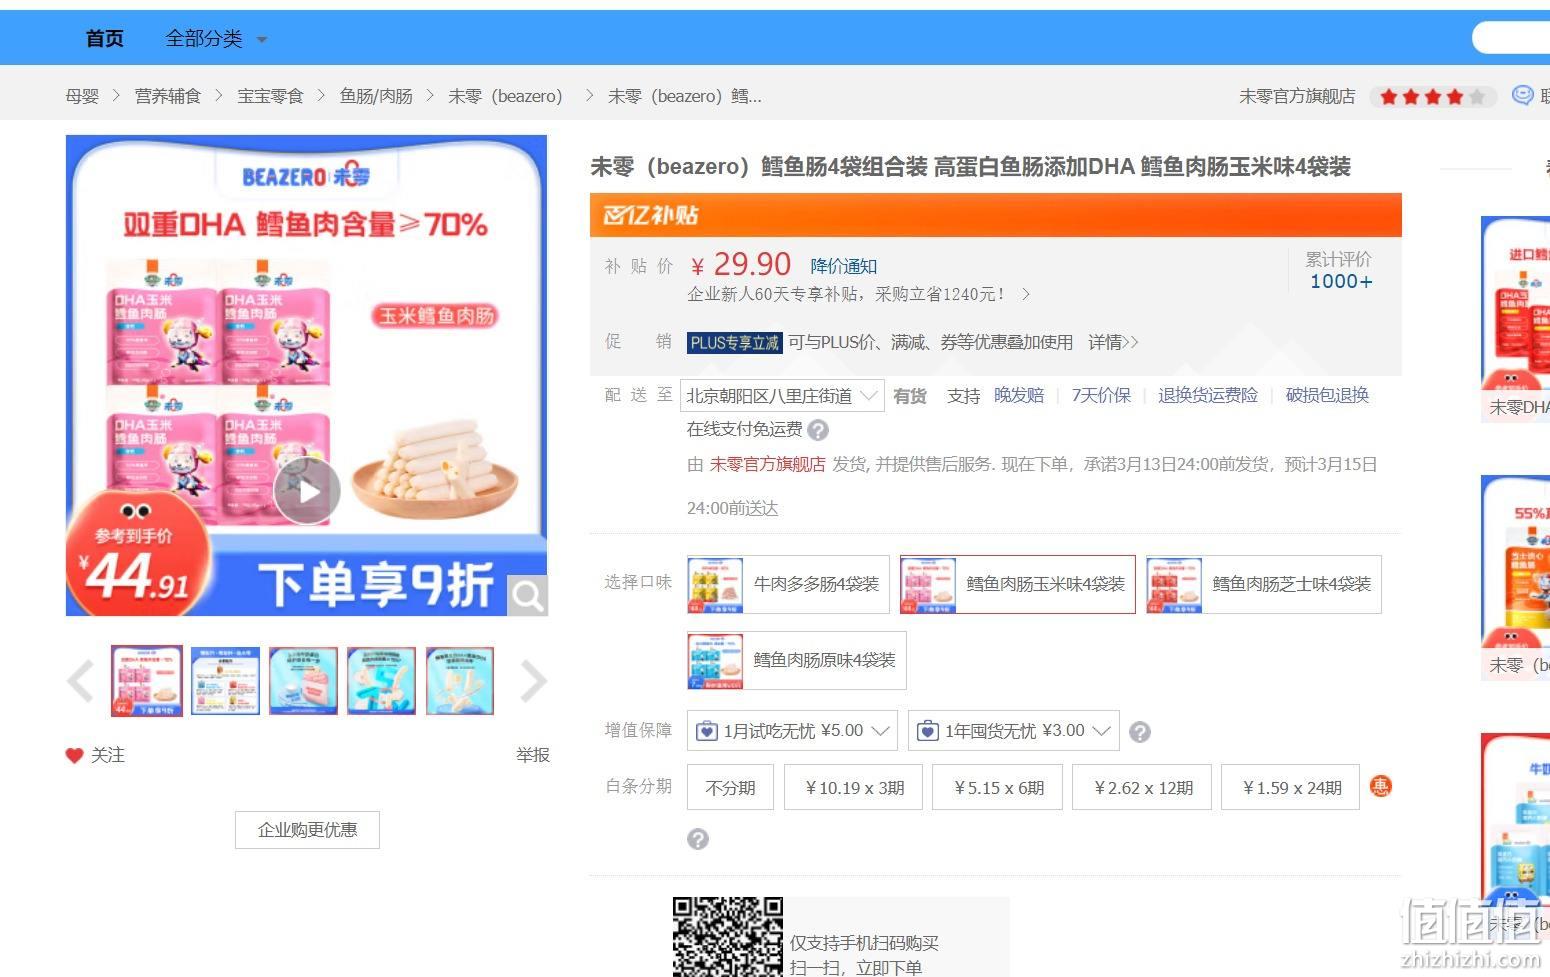Select flavor 鳕鱼肉肠芝士味4袋装
The height and width of the screenshot is (977, 1550).
coord(1264,584)
